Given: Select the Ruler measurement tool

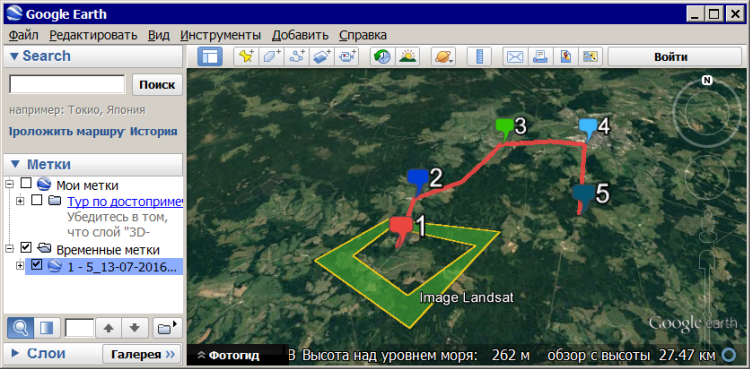Looking at the screenshot, I should 479,57.
